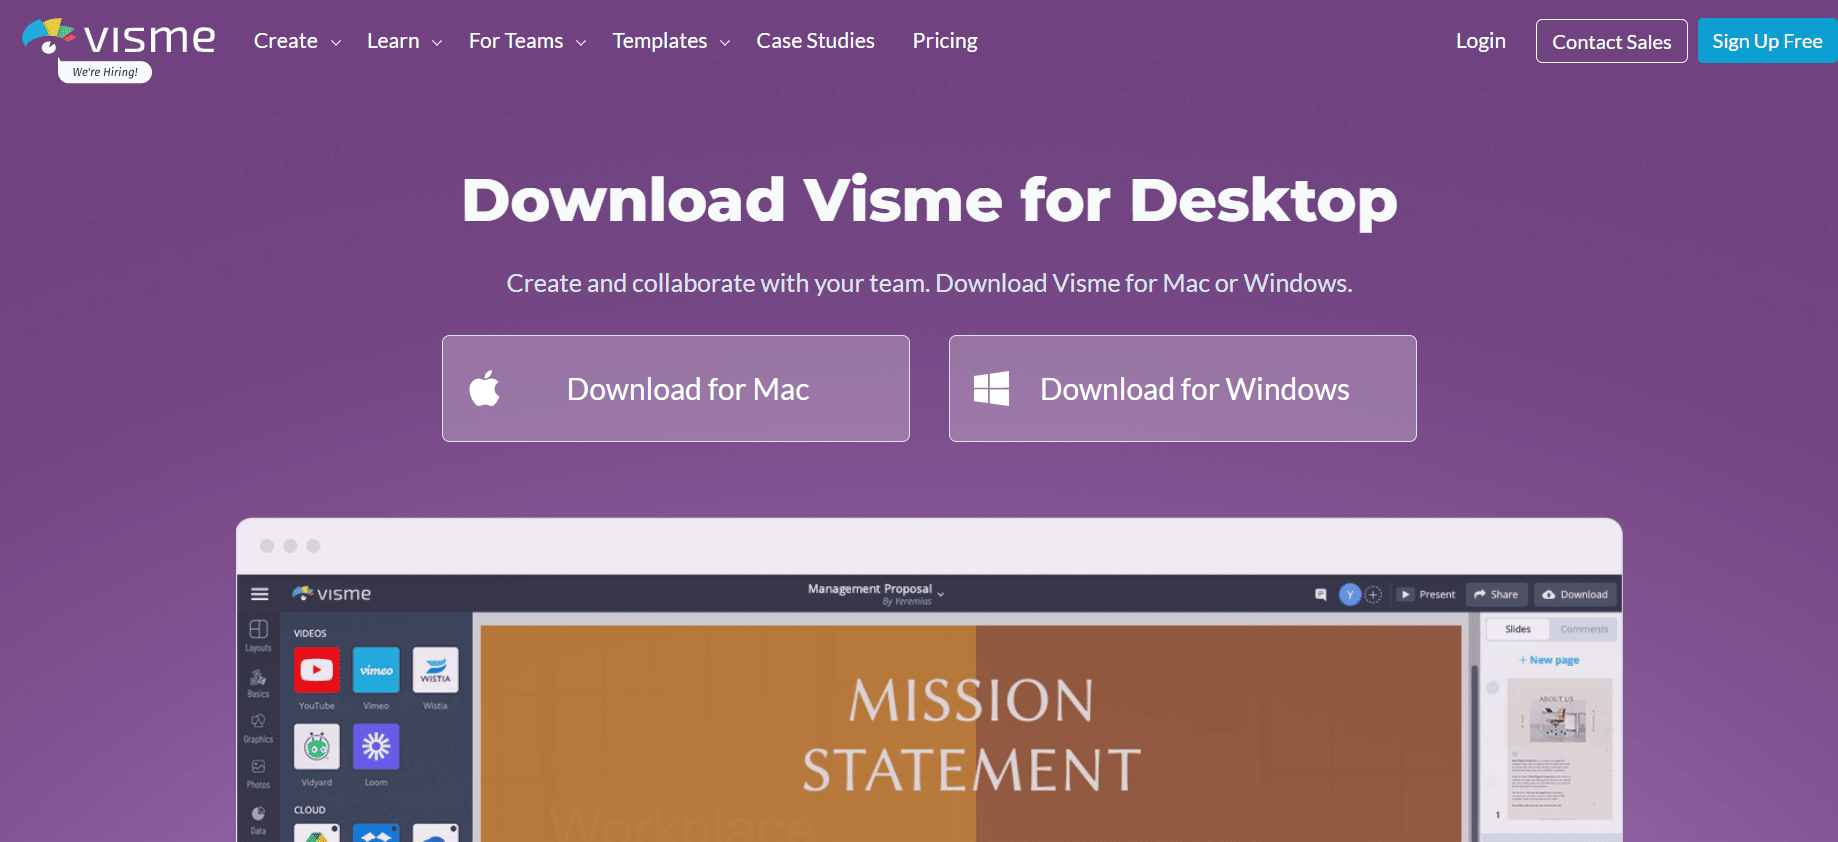
Task: Click the YouTube video icon
Action: (x=316, y=670)
